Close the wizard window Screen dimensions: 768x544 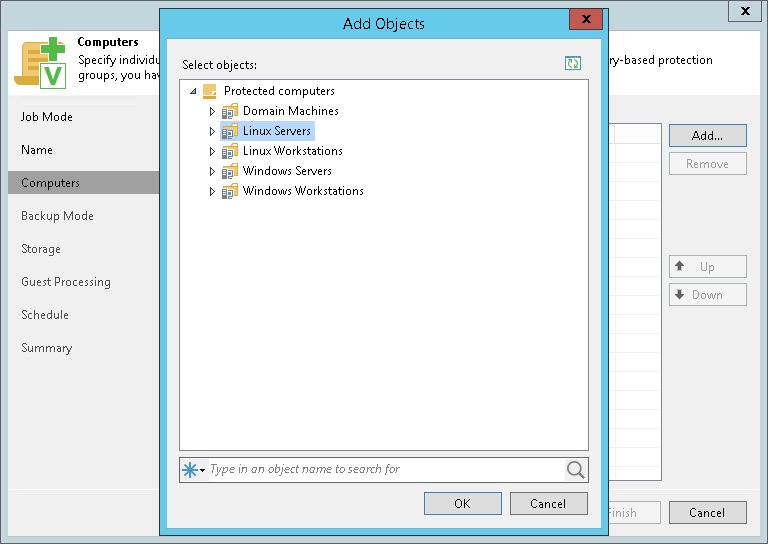point(744,11)
